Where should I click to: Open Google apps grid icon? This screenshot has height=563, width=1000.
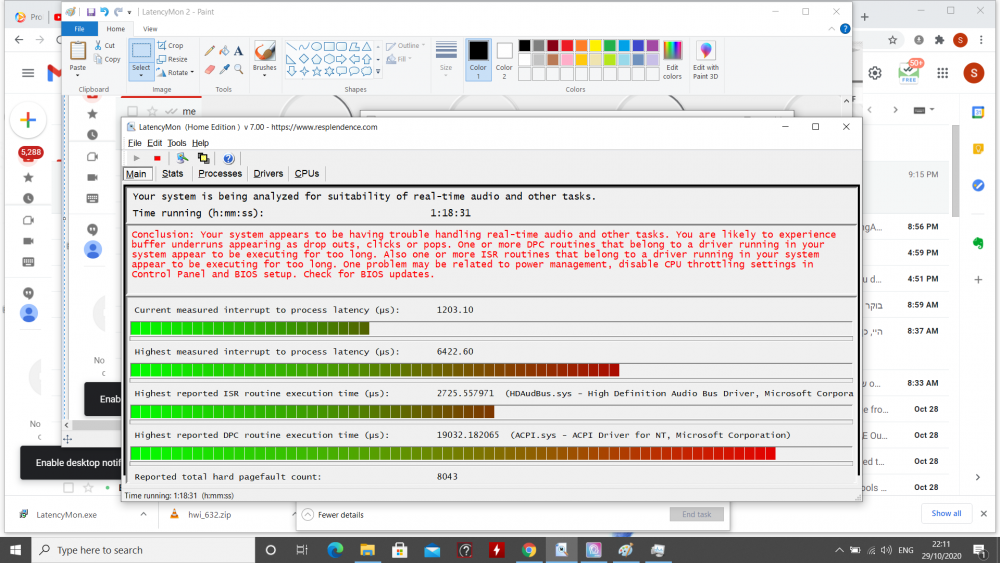[x=943, y=73]
